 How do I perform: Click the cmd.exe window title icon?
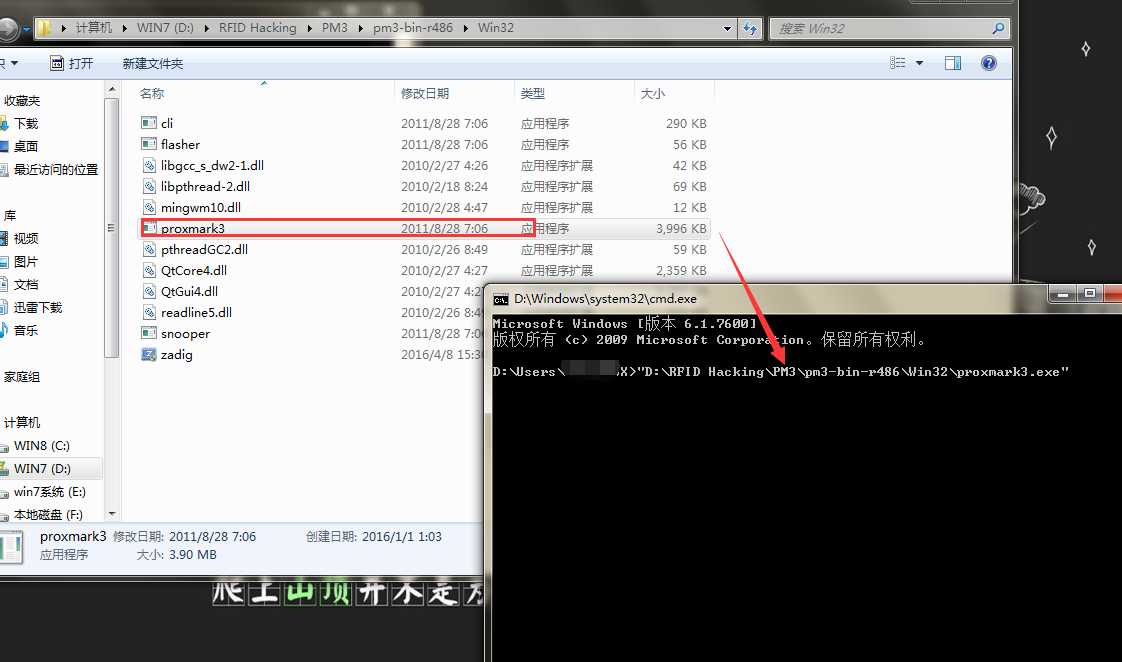click(501, 299)
